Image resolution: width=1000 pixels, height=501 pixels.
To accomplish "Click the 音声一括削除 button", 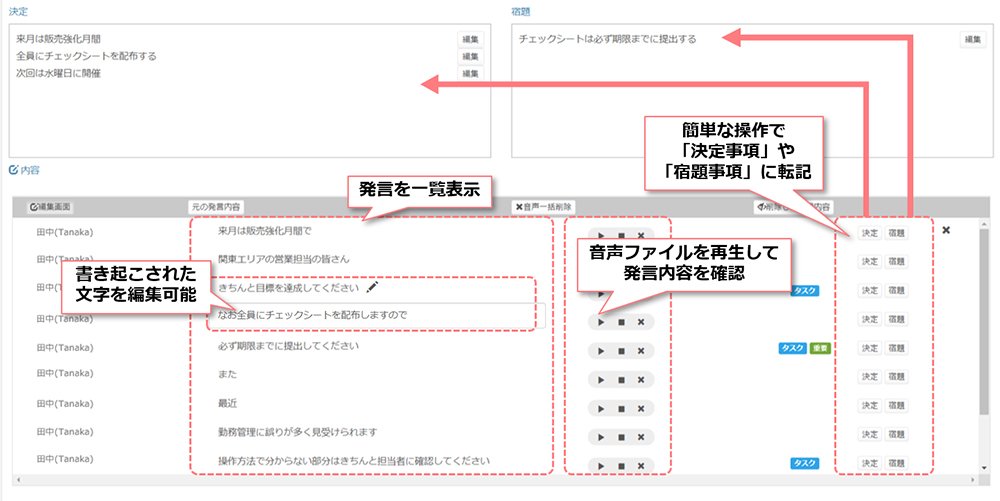I will click(x=544, y=207).
